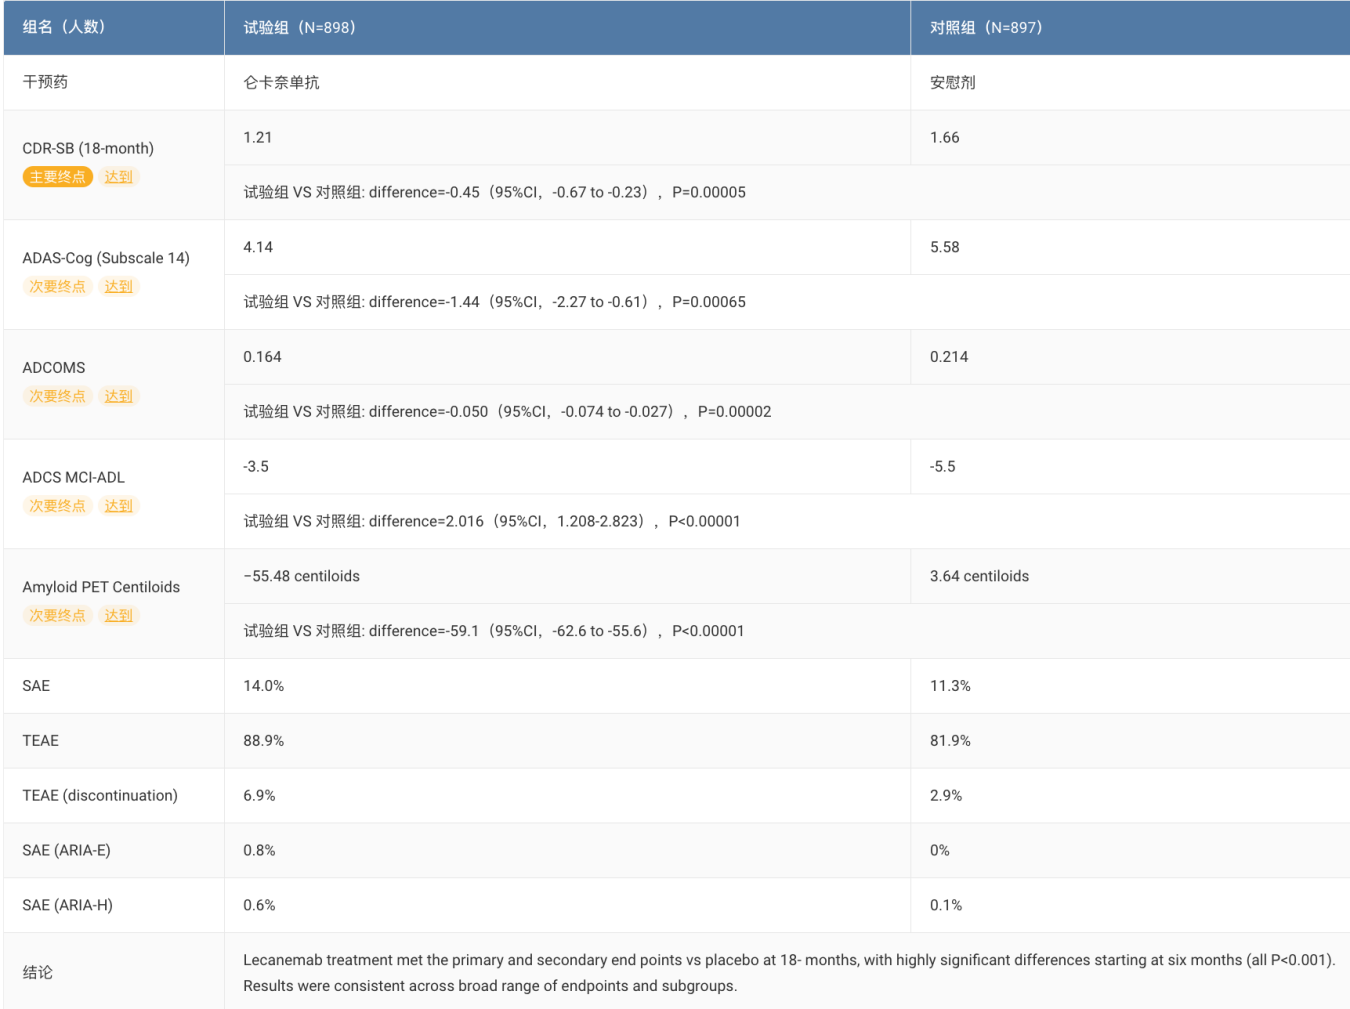Follow "达到" link under Amyloid PET Centiloids
Viewport: 1350px width, 1009px height.
pyautogui.click(x=118, y=616)
